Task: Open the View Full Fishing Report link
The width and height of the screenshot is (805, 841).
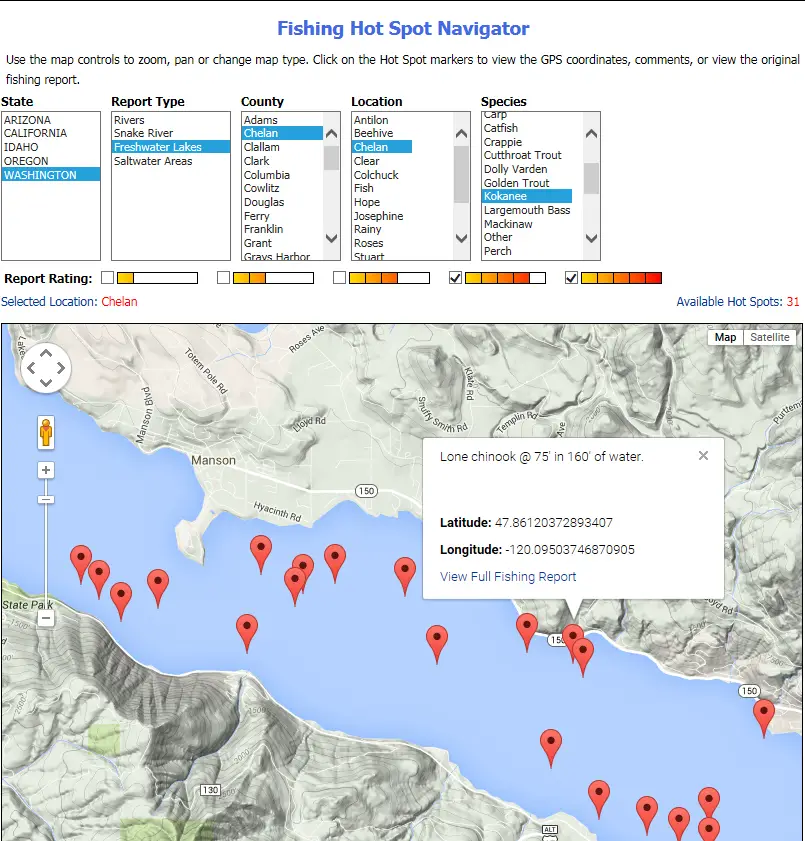Action: coord(508,576)
